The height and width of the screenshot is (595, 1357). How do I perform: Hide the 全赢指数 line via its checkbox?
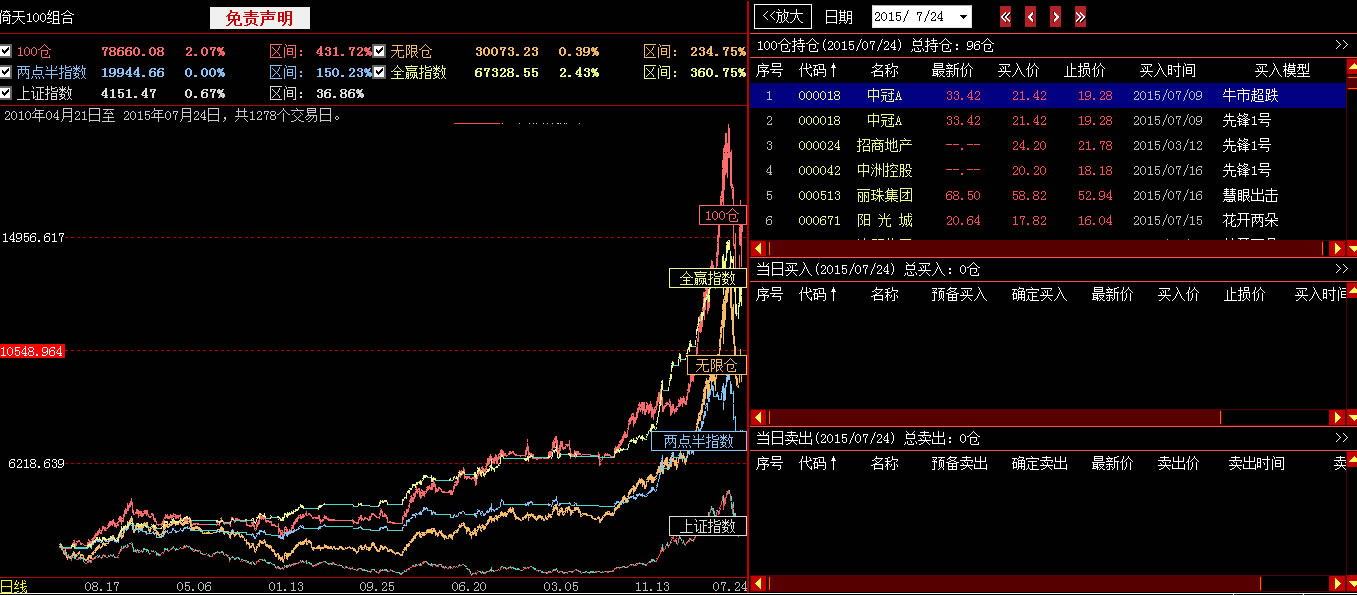click(380, 72)
